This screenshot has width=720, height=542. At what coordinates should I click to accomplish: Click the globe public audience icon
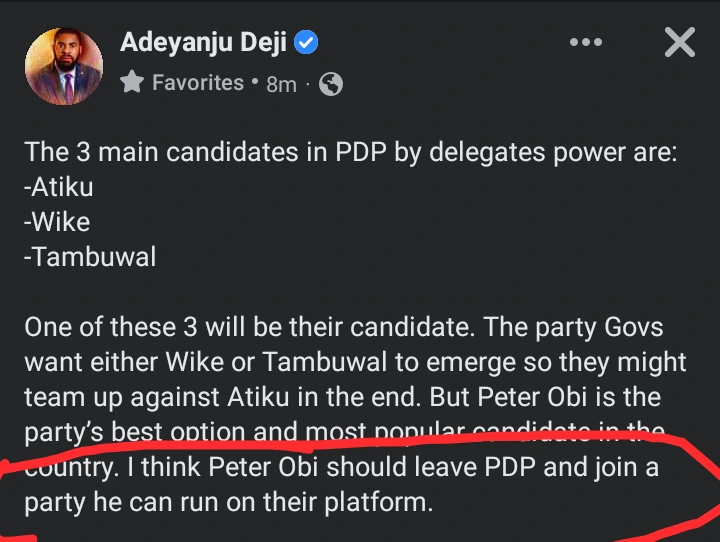[x=331, y=85]
